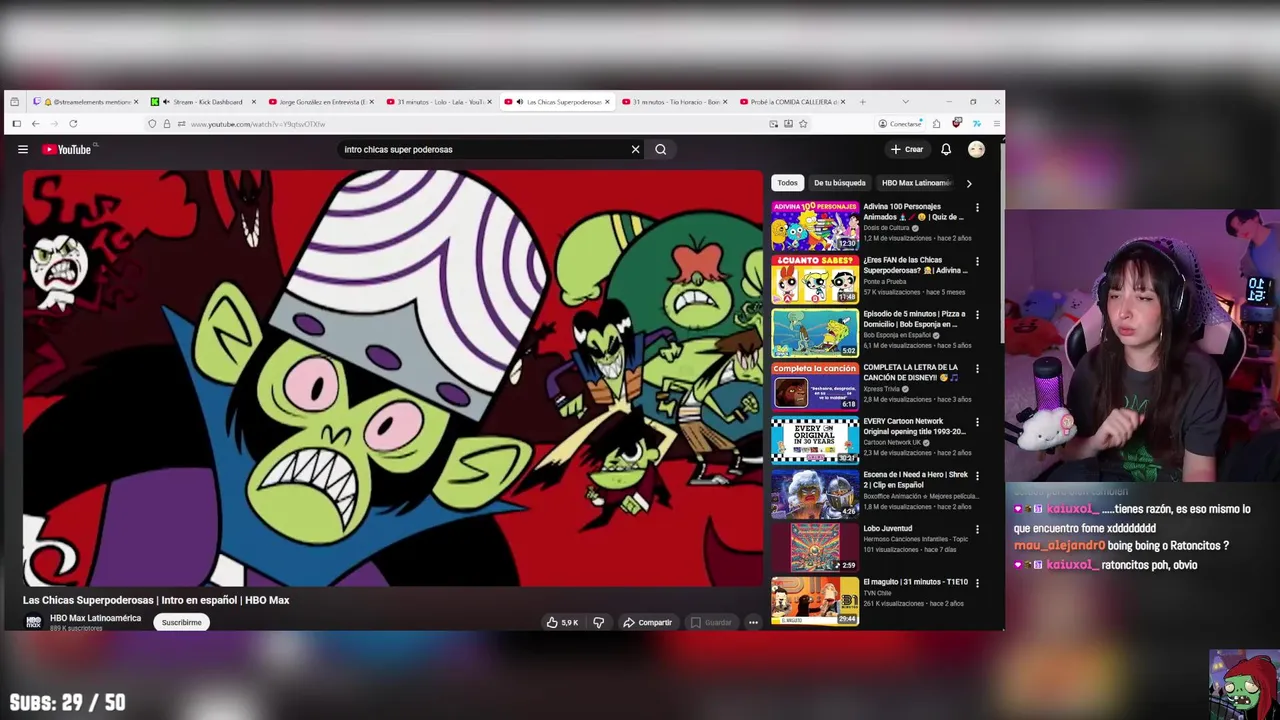Click the browser forward arrow

54,124
